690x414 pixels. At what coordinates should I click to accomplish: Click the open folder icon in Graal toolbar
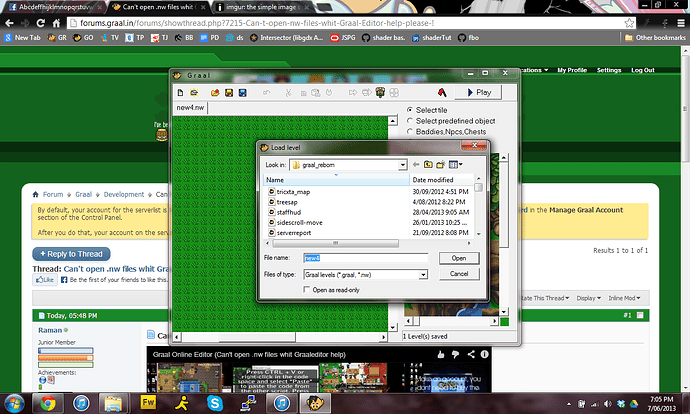point(215,92)
